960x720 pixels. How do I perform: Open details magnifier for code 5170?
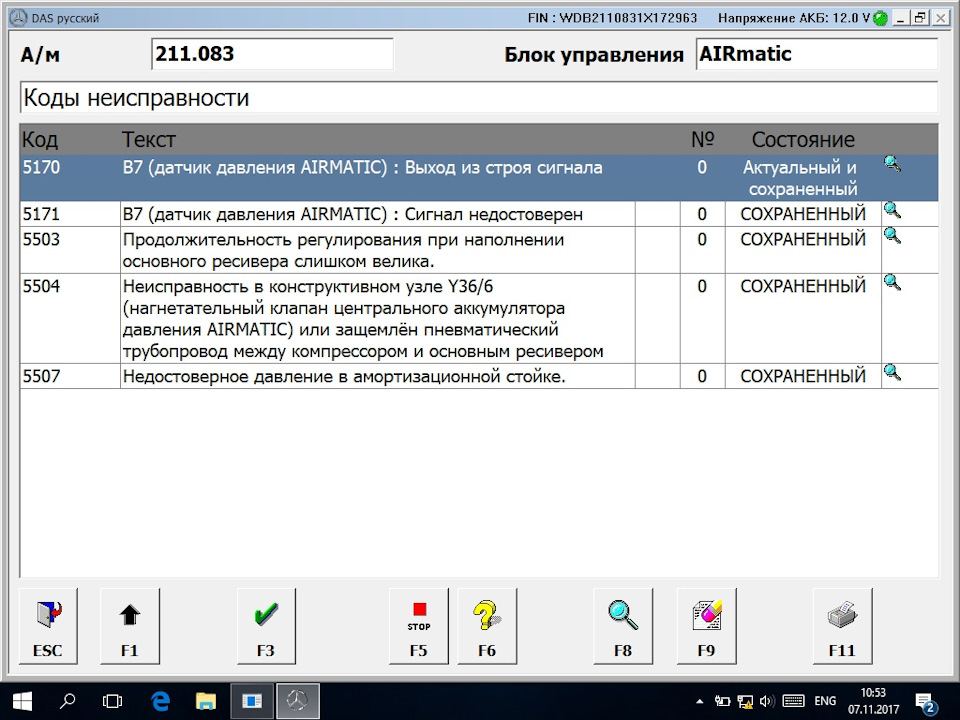(892, 163)
